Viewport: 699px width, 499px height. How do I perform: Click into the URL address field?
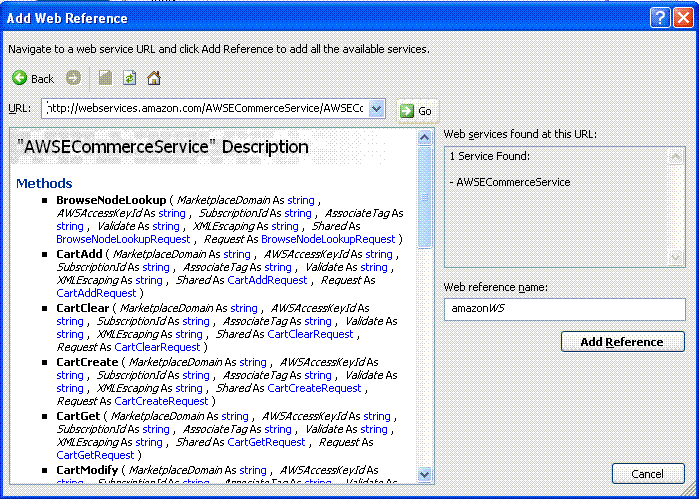pos(206,108)
